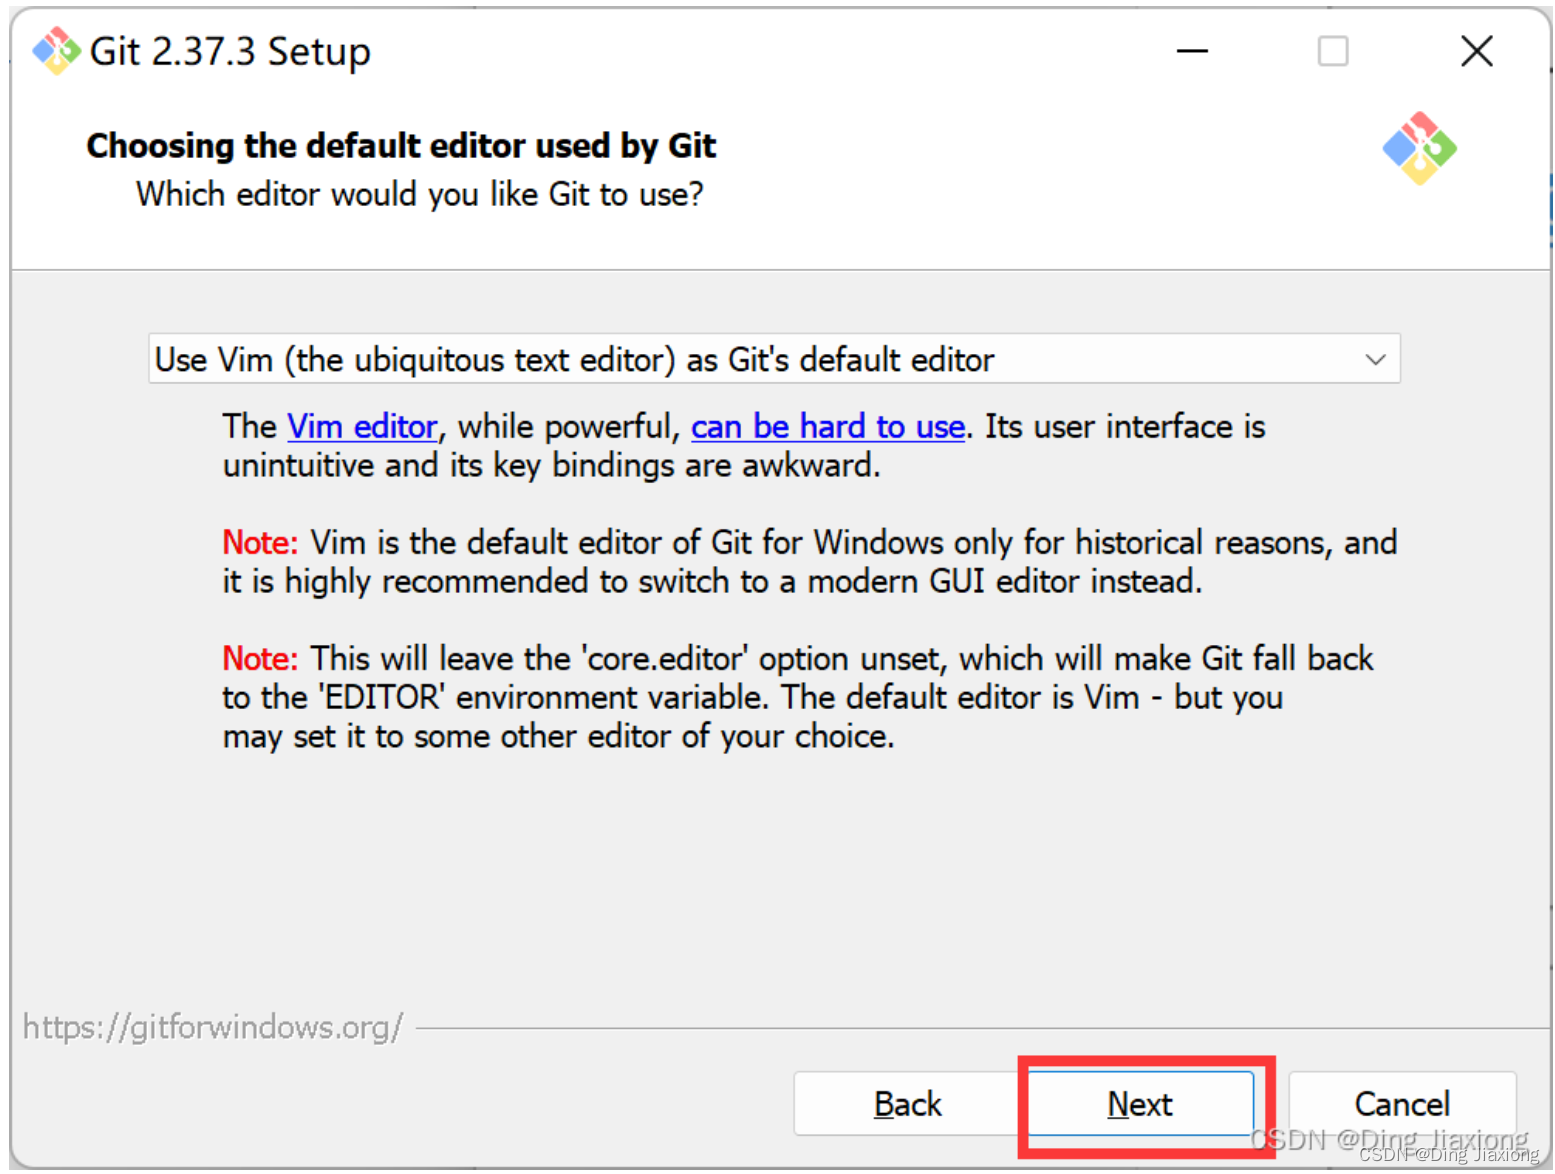The height and width of the screenshot is (1174, 1555).
Task: Open the https://gitforwindows.org/ link
Action: [x=213, y=1027]
